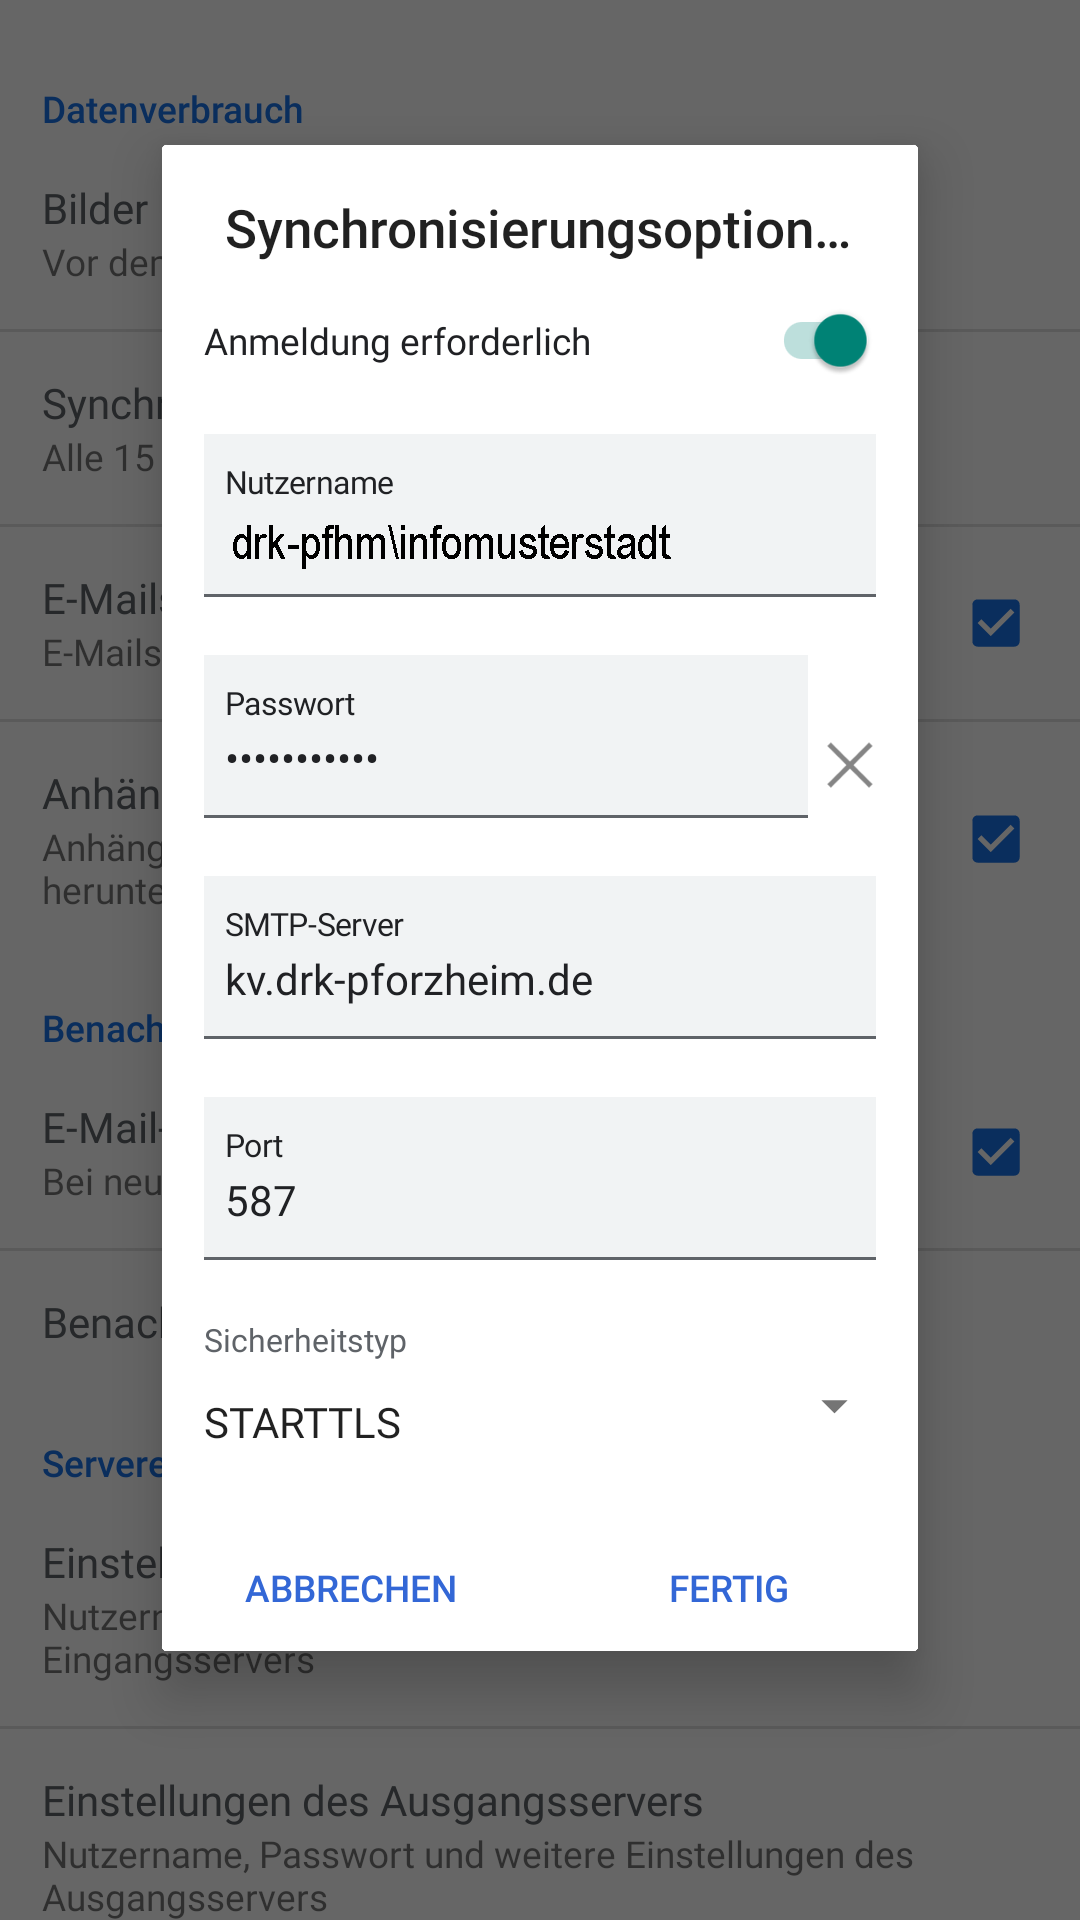Screen dimensions: 1080x1920
Task: Uncheck the E-Mails synchronisieren checkbox behind dialog
Action: [x=996, y=623]
